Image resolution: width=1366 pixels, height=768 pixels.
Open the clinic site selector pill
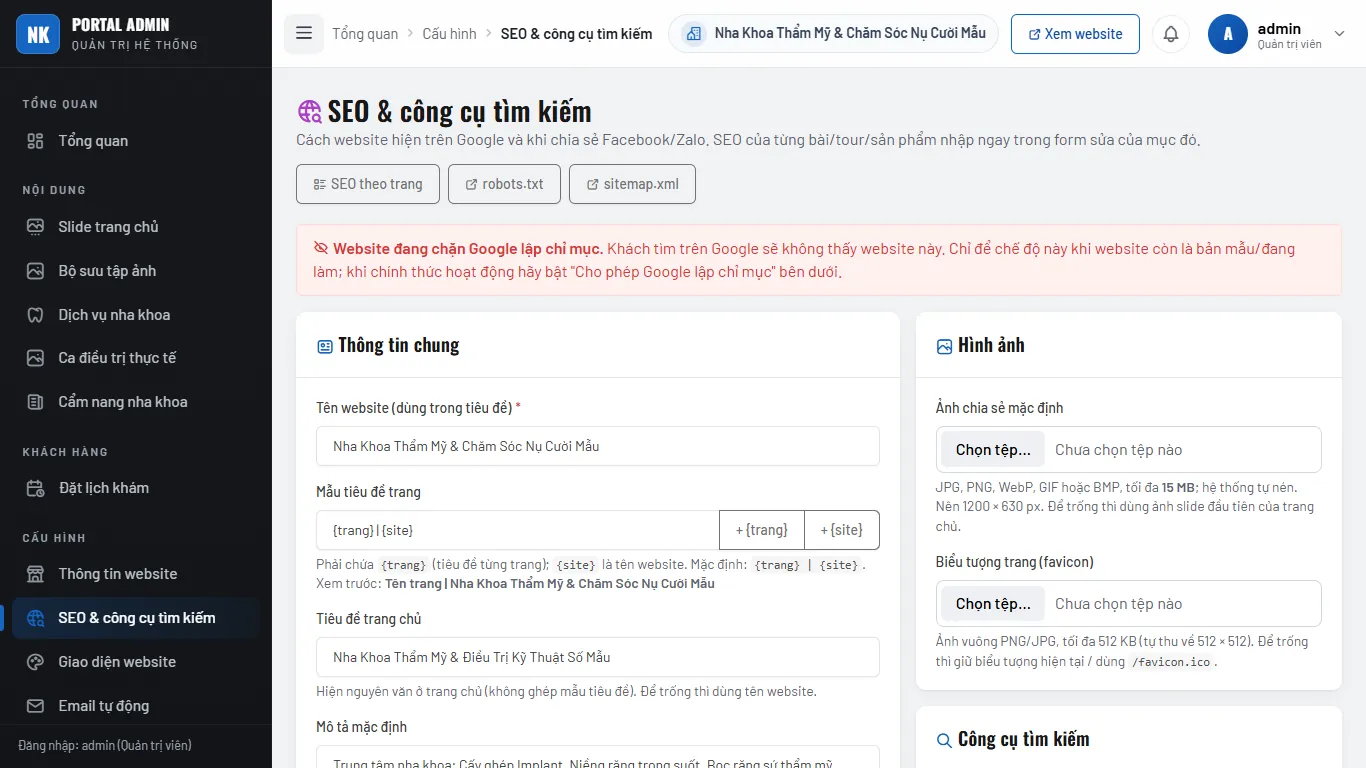point(833,33)
